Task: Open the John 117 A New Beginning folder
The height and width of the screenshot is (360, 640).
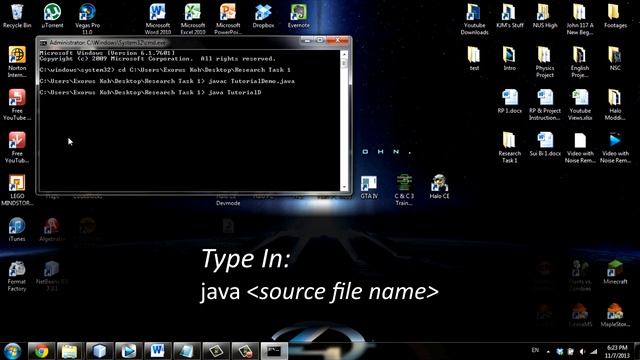Action: coord(580,19)
